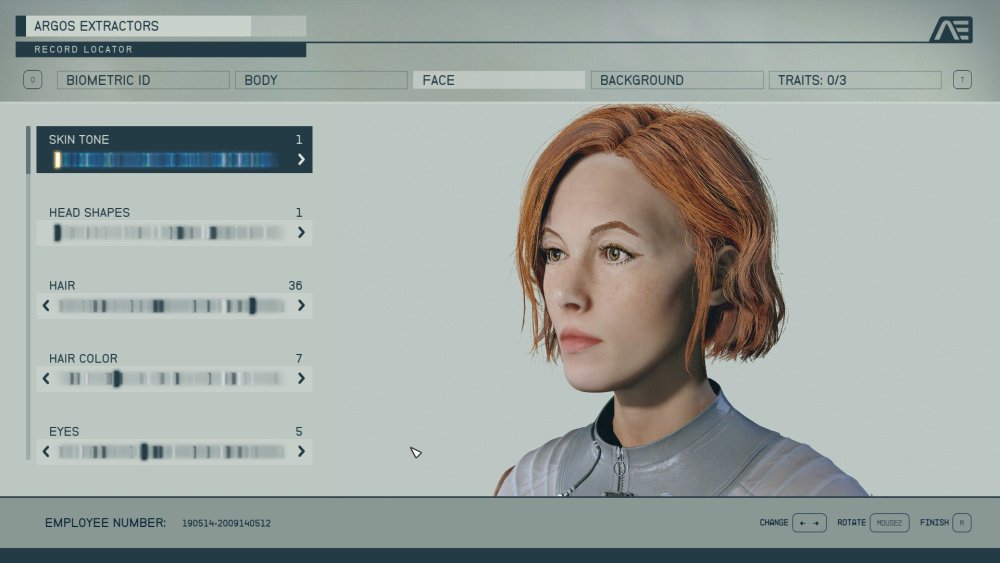1000x563 pixels.
Task: Open the Background tab
Action: (677, 80)
